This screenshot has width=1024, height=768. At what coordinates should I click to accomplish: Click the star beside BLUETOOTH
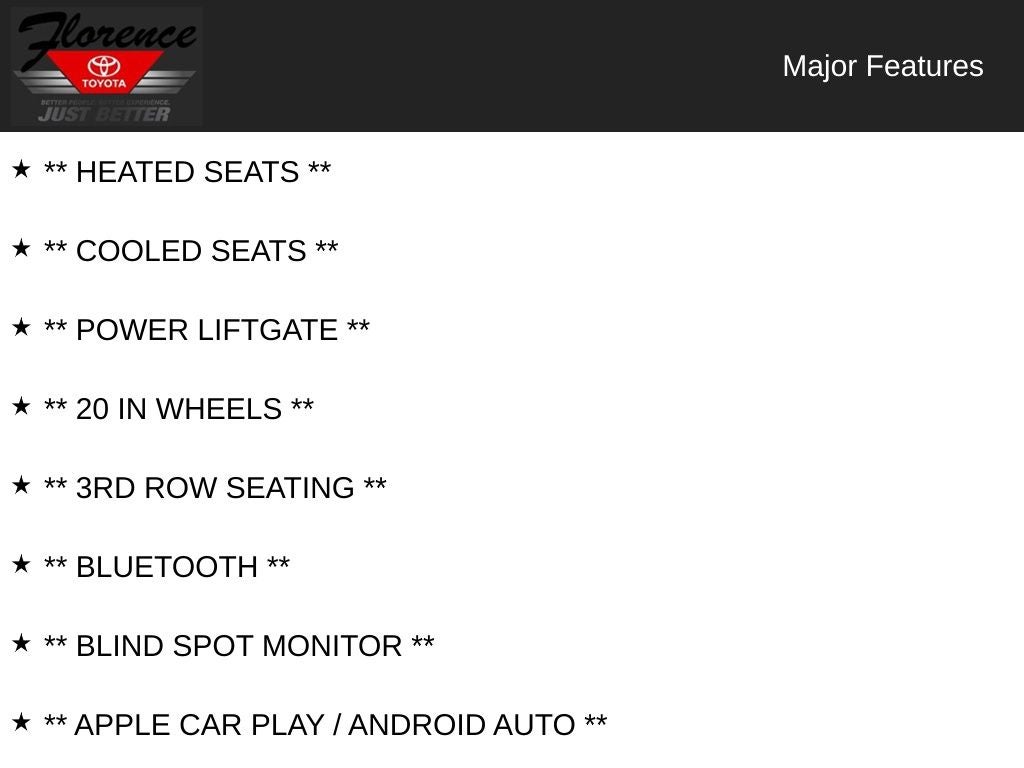[x=21, y=564]
